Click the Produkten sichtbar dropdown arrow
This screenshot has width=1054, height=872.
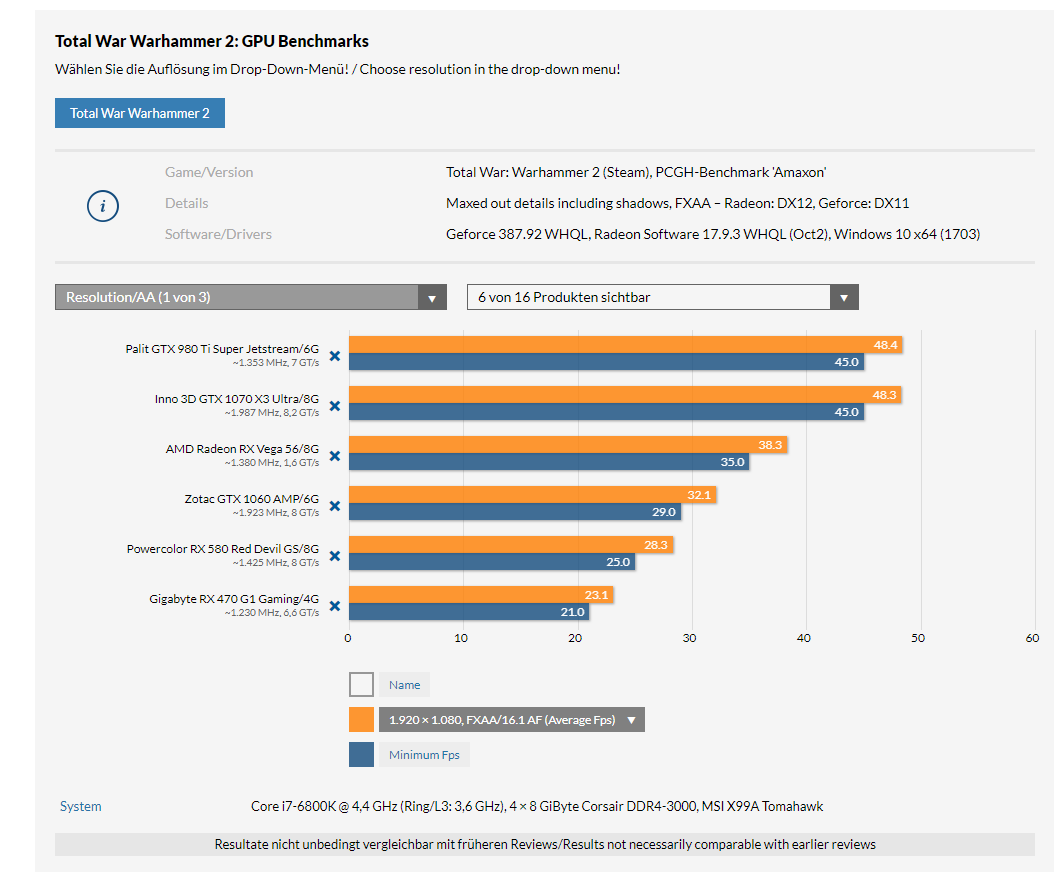click(x=844, y=298)
